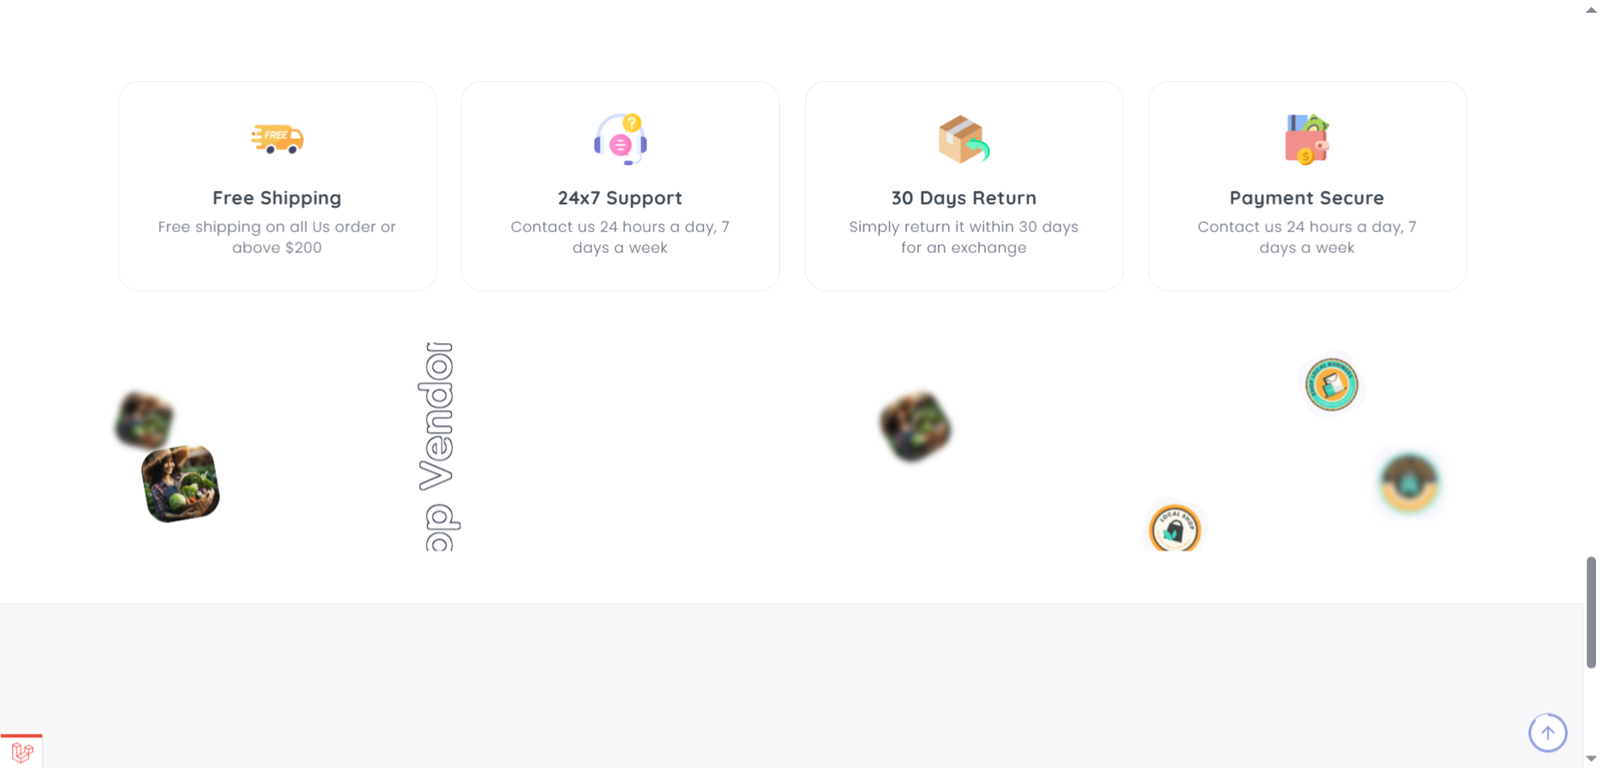Select the Payment Secure heading
Viewport: 1600px width, 768px height.
pos(1306,198)
